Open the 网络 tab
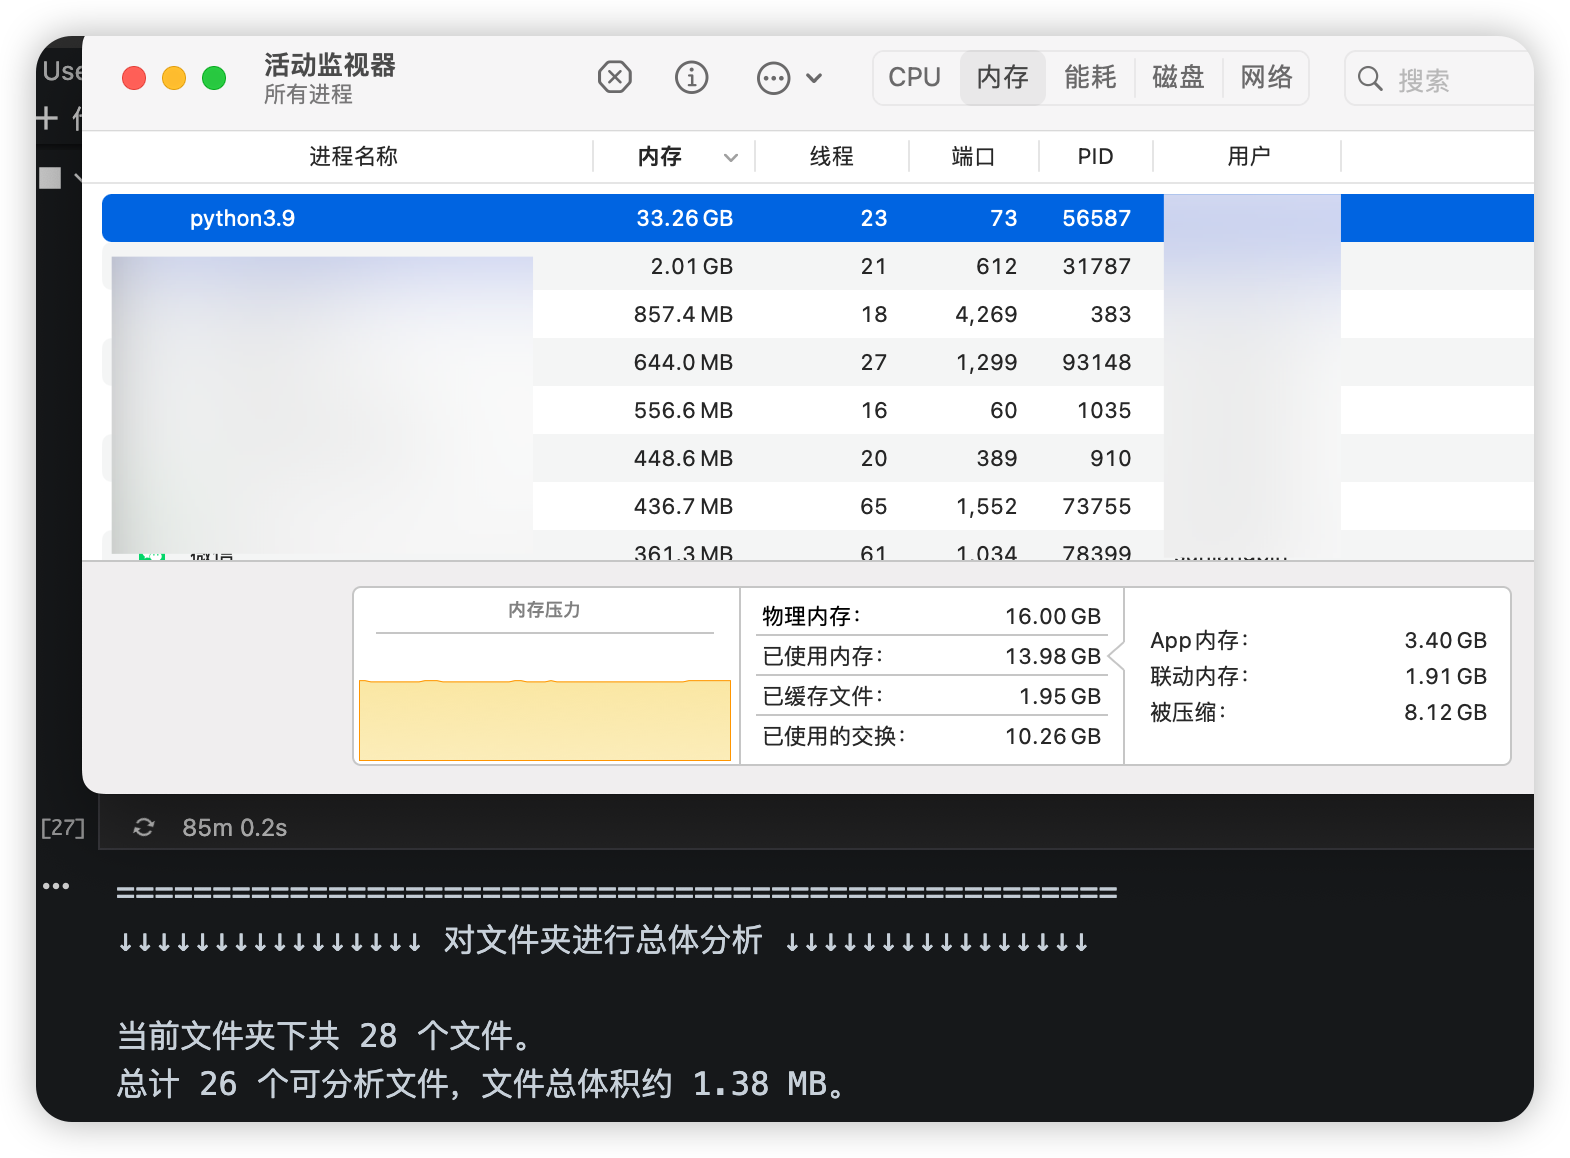The height and width of the screenshot is (1158, 1570). click(1266, 77)
